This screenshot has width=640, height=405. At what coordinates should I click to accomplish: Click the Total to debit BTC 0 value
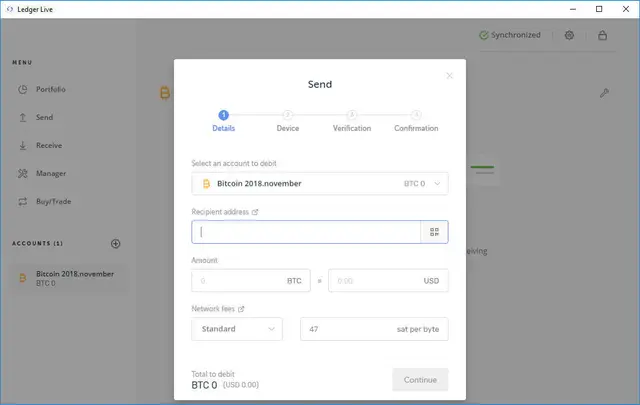tap(204, 385)
